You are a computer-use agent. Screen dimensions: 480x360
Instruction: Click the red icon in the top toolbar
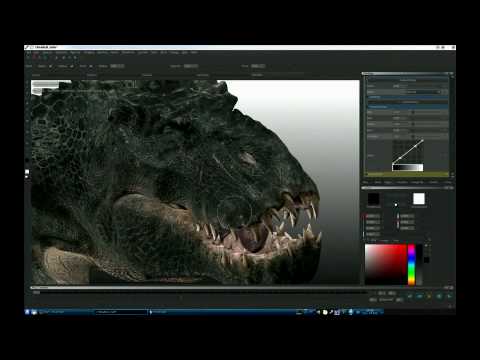34,57
